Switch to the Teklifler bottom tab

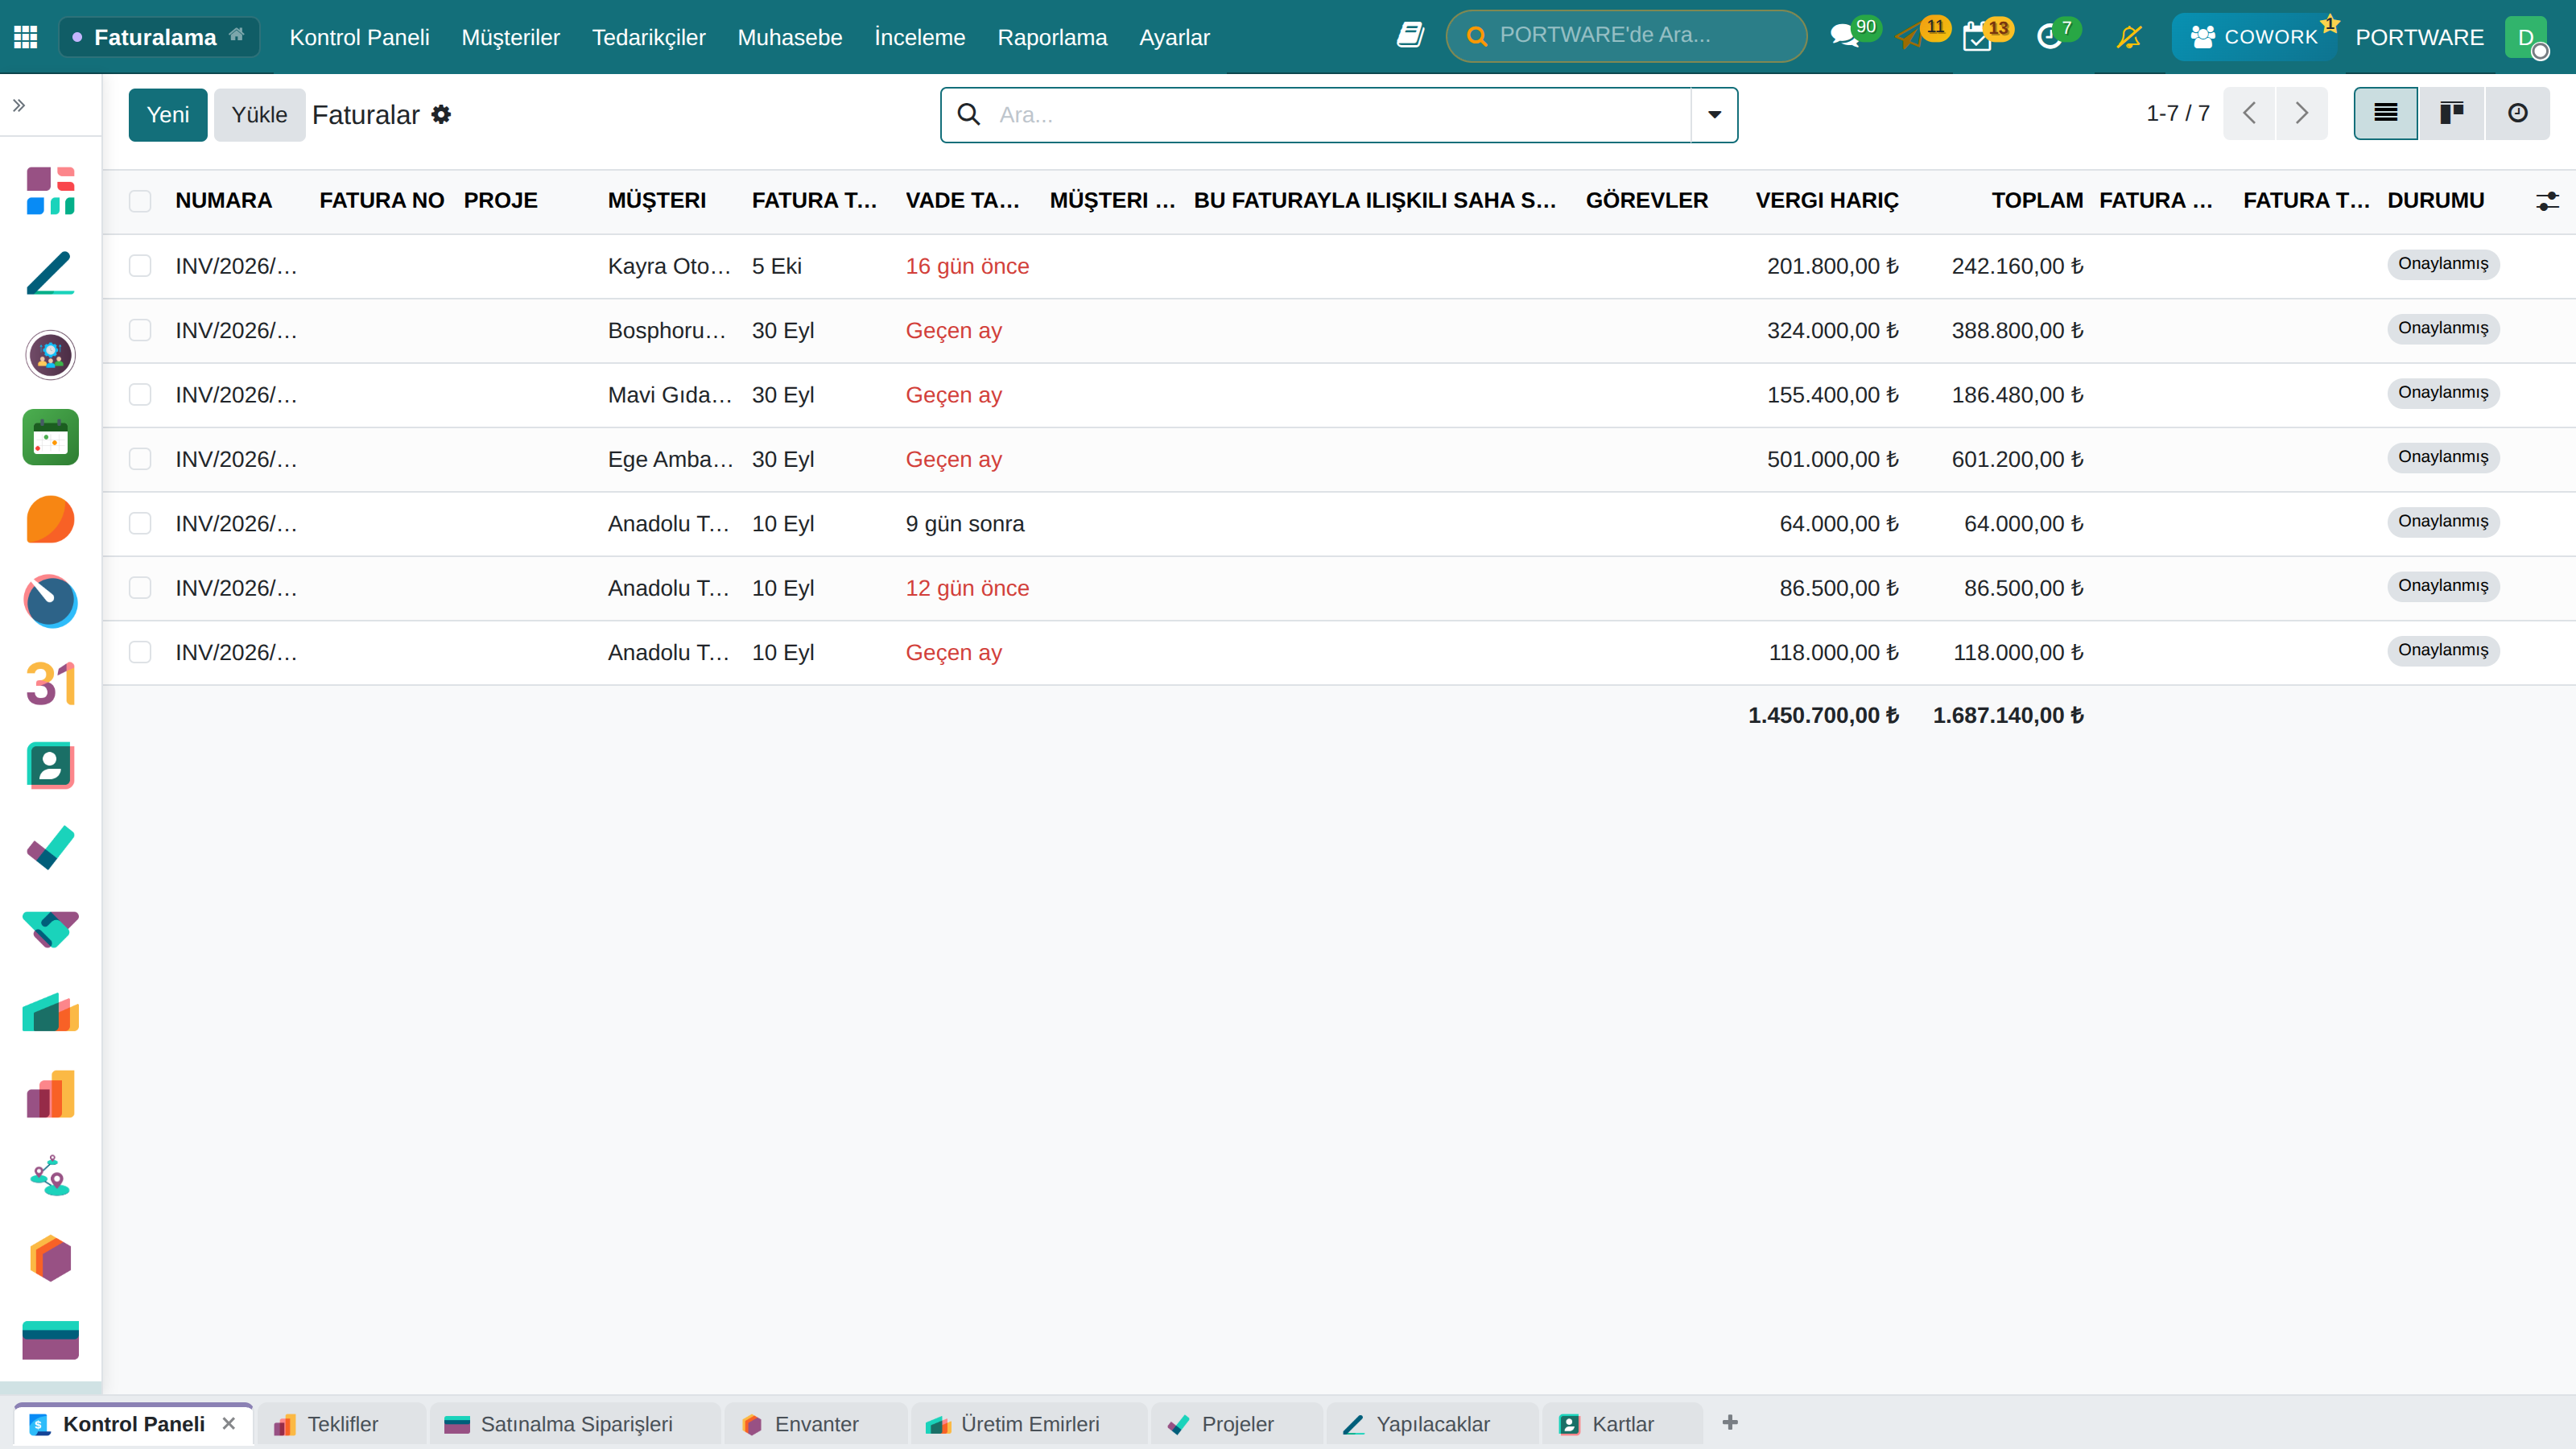click(x=341, y=1424)
